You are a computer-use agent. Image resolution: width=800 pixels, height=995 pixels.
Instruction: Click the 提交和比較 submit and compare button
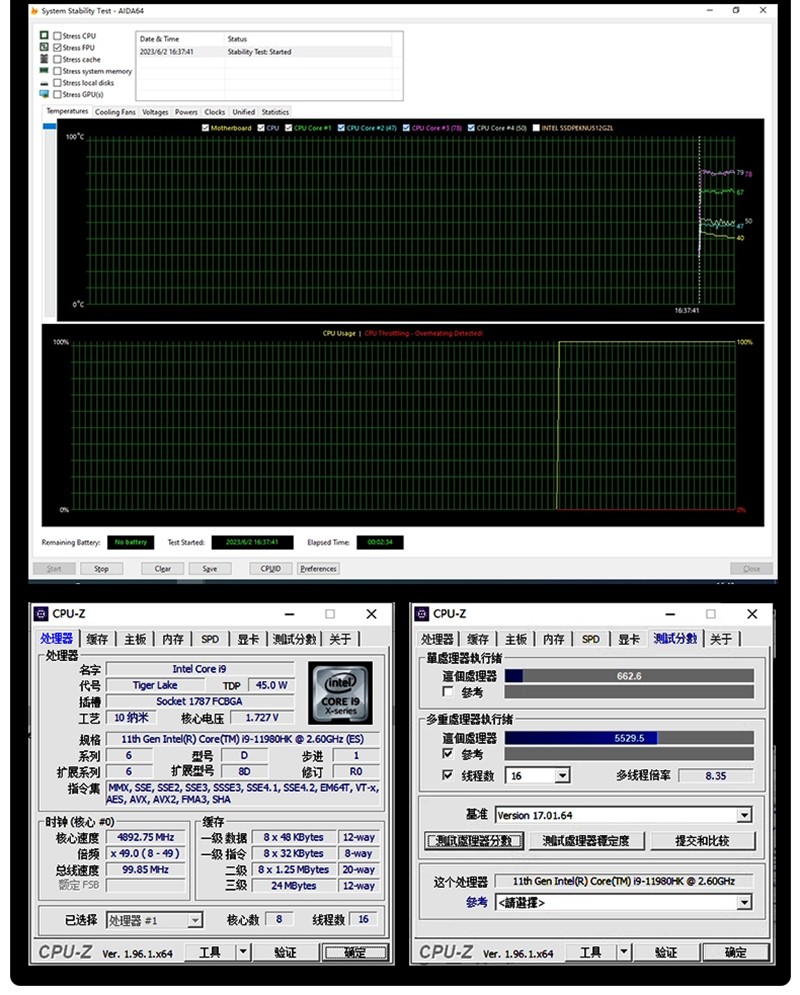702,841
